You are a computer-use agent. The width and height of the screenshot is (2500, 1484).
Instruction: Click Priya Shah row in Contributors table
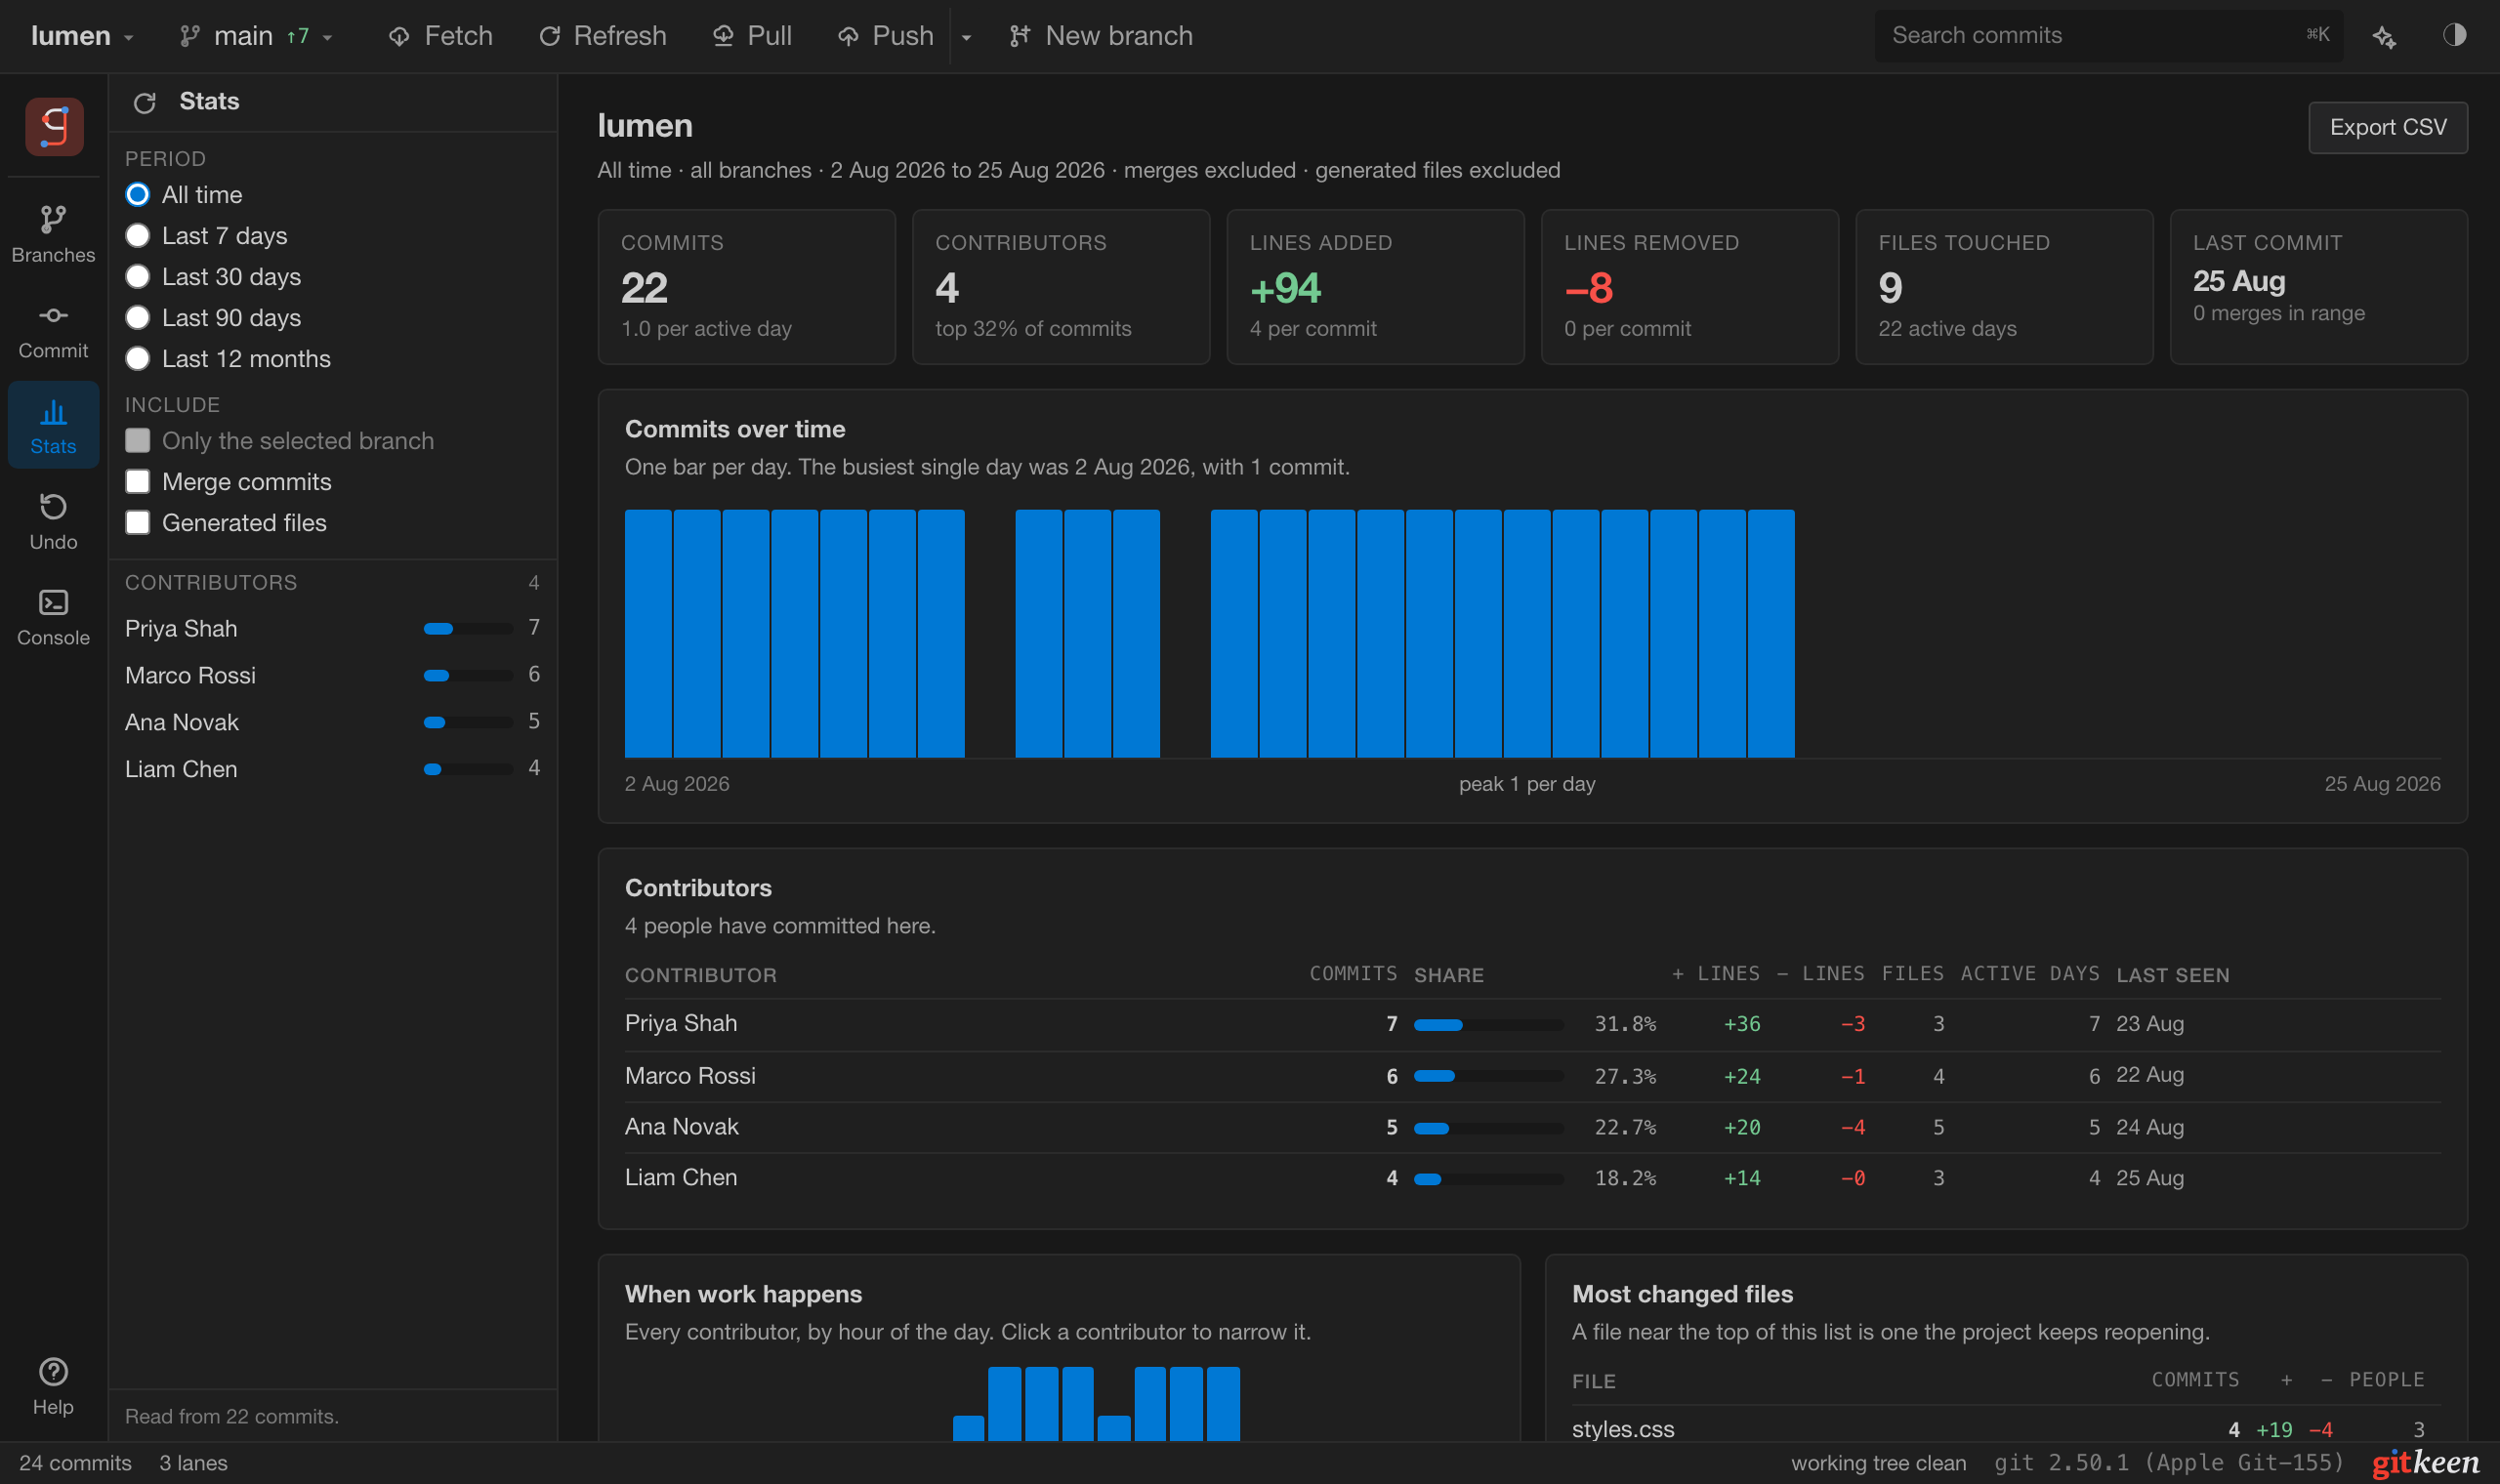coord(1532,1024)
